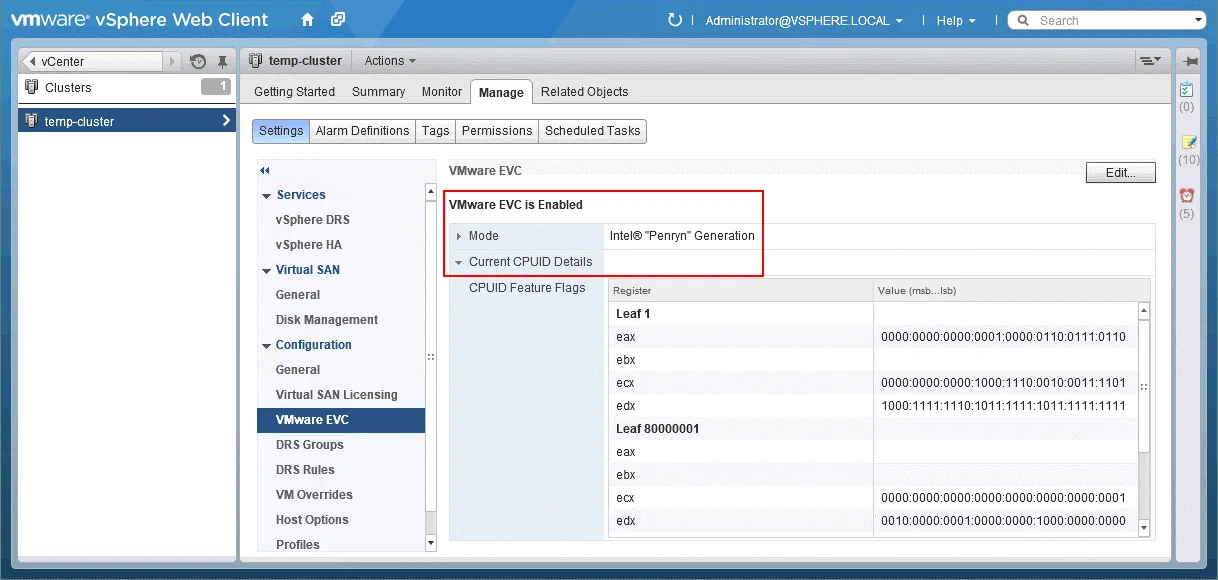The height and width of the screenshot is (580, 1218).
Task: Collapse Current CPUID Details section
Action: pyautogui.click(x=459, y=262)
